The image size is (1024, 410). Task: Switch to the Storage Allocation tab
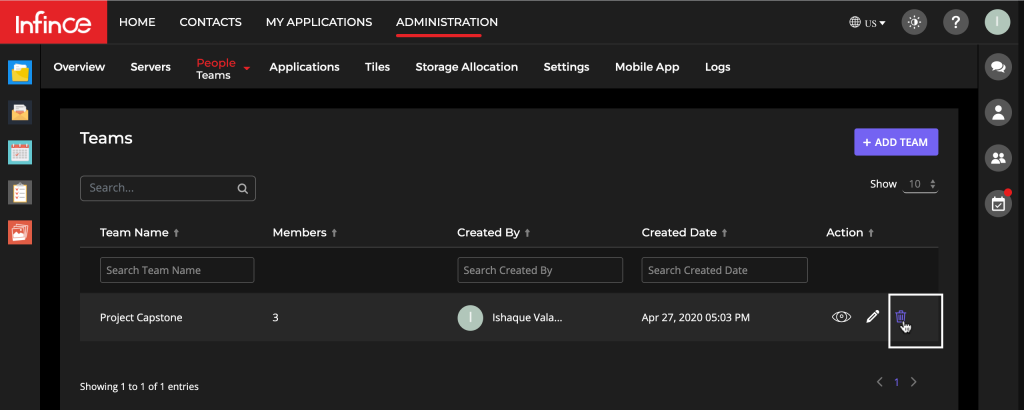(466, 67)
